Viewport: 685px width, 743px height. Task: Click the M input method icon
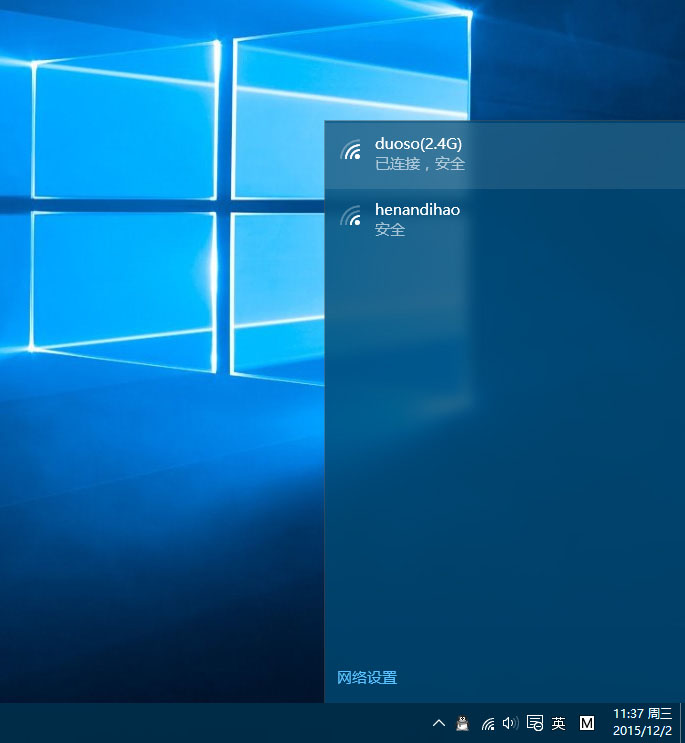tap(587, 723)
